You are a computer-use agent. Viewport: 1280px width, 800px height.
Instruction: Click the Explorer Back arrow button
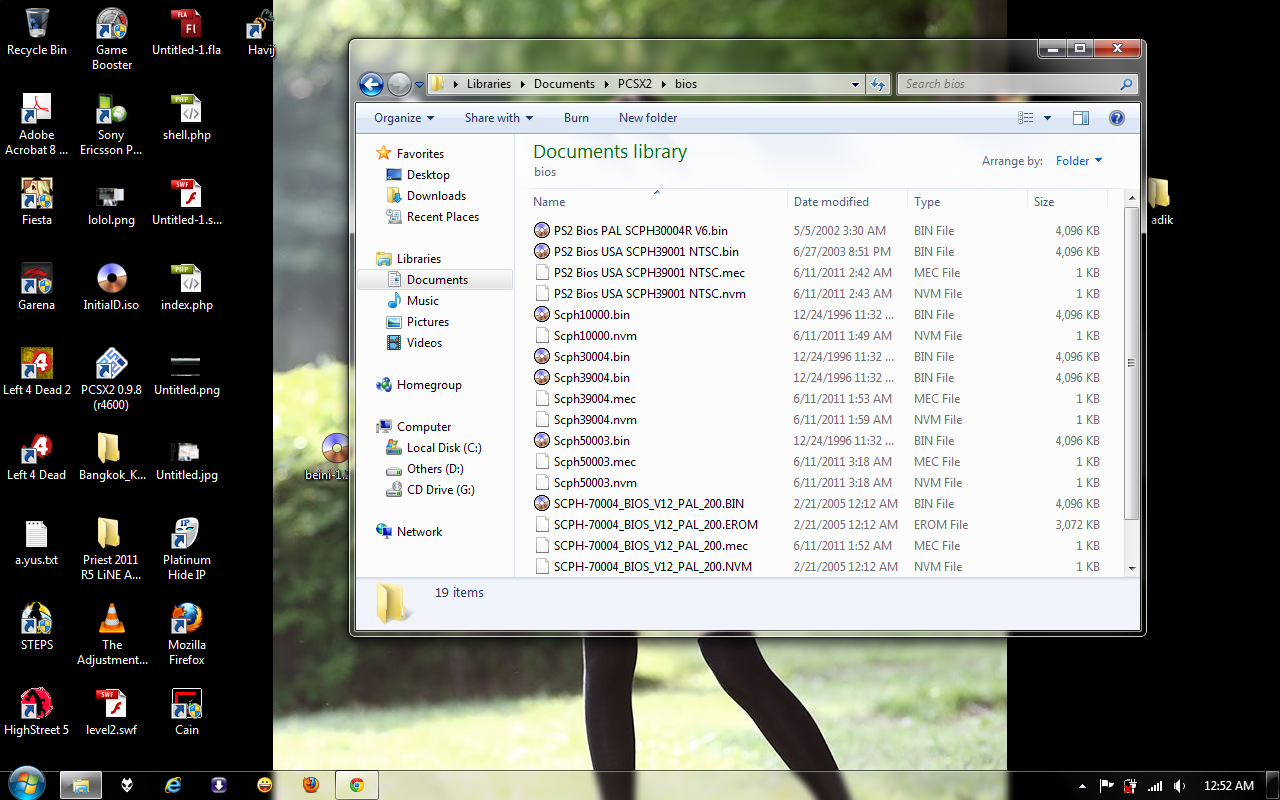point(371,84)
